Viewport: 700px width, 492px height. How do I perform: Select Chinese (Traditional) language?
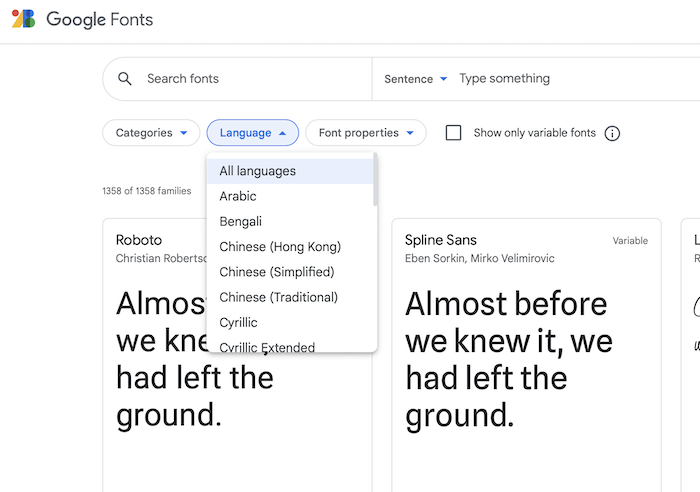click(x=290, y=297)
